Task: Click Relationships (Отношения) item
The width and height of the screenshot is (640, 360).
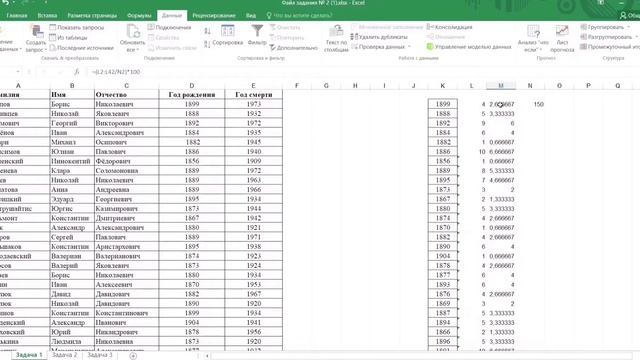Action: click(446, 37)
